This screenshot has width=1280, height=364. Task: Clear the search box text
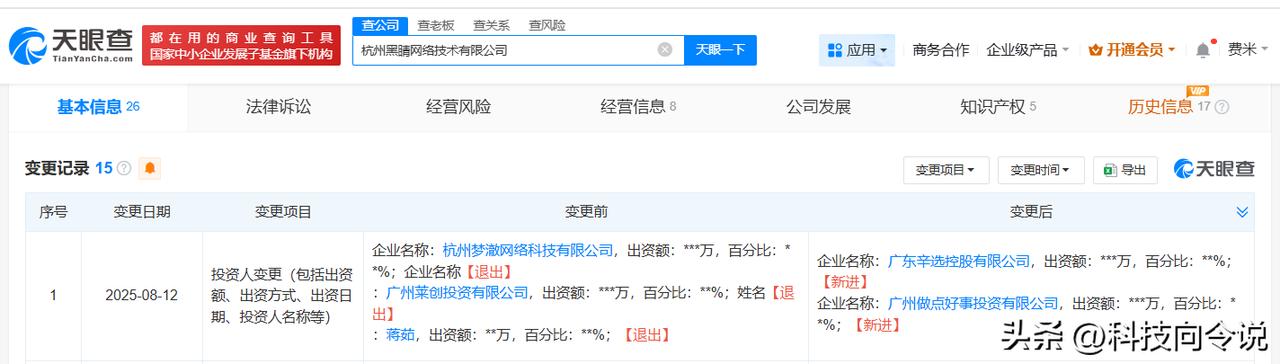pyautogui.click(x=665, y=50)
